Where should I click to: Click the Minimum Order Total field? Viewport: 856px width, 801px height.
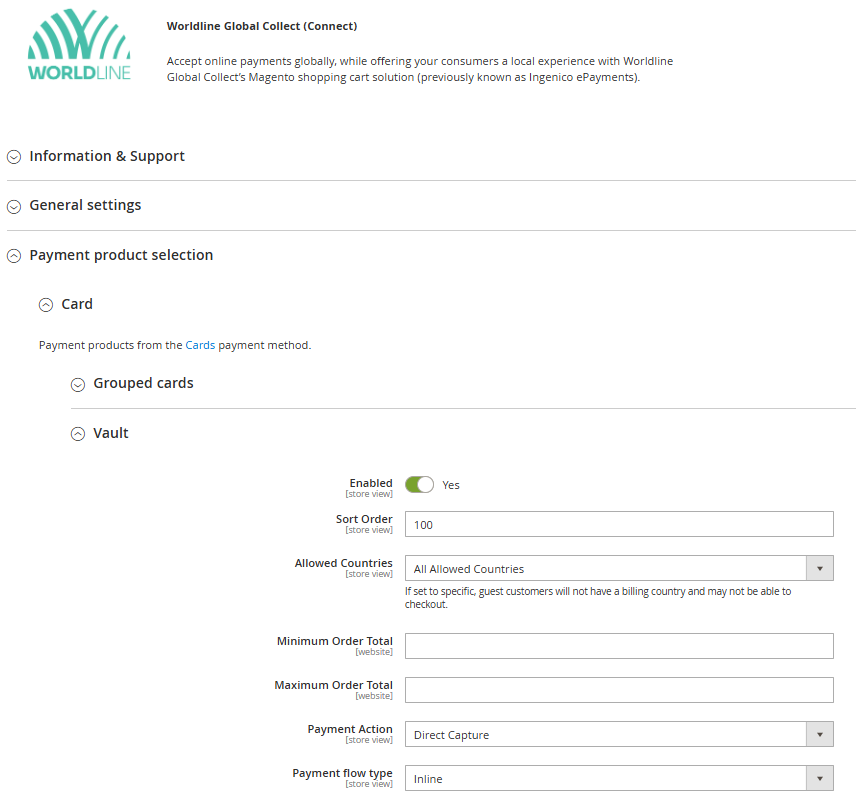coord(618,645)
